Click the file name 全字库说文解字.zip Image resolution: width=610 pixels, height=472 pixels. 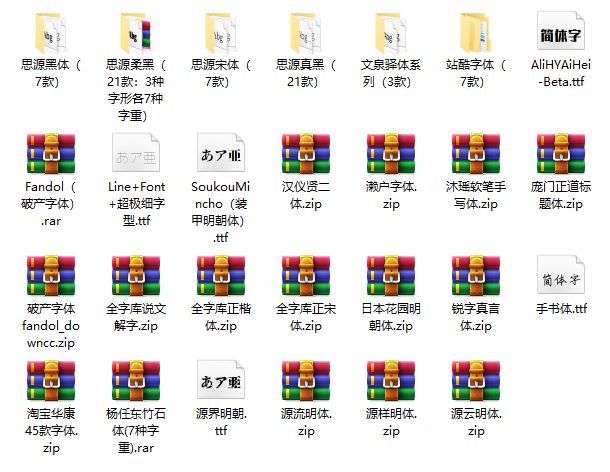pos(136,317)
